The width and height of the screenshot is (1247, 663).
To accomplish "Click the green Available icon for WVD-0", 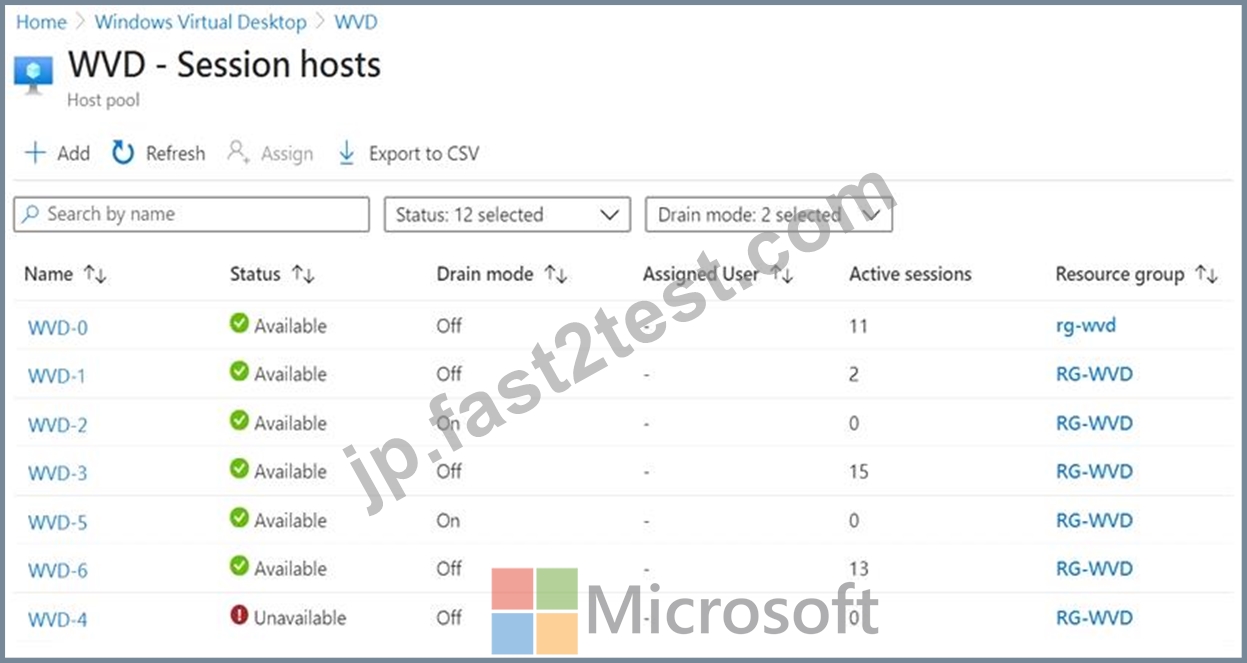I will click(x=239, y=324).
